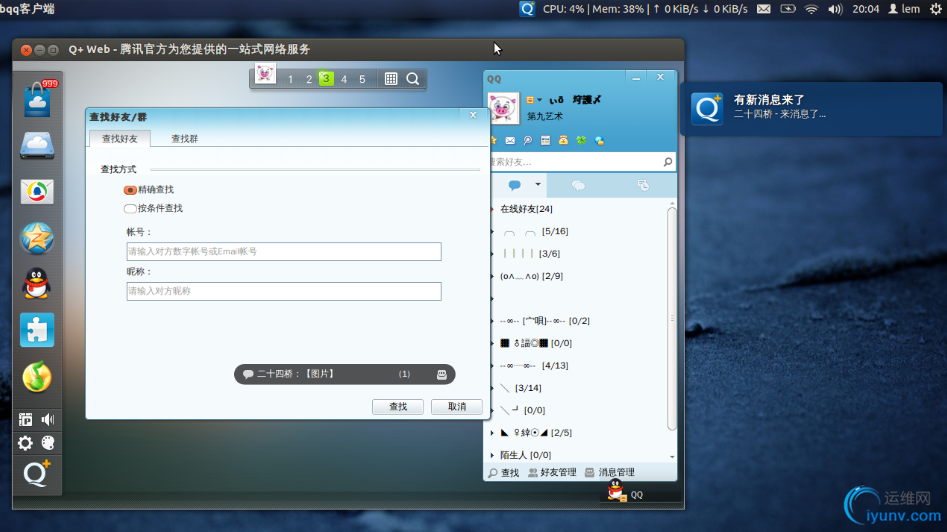The width and height of the screenshot is (947, 532).
Task: Click the gold money bag icon in QQ panel
Action: [x=563, y=140]
